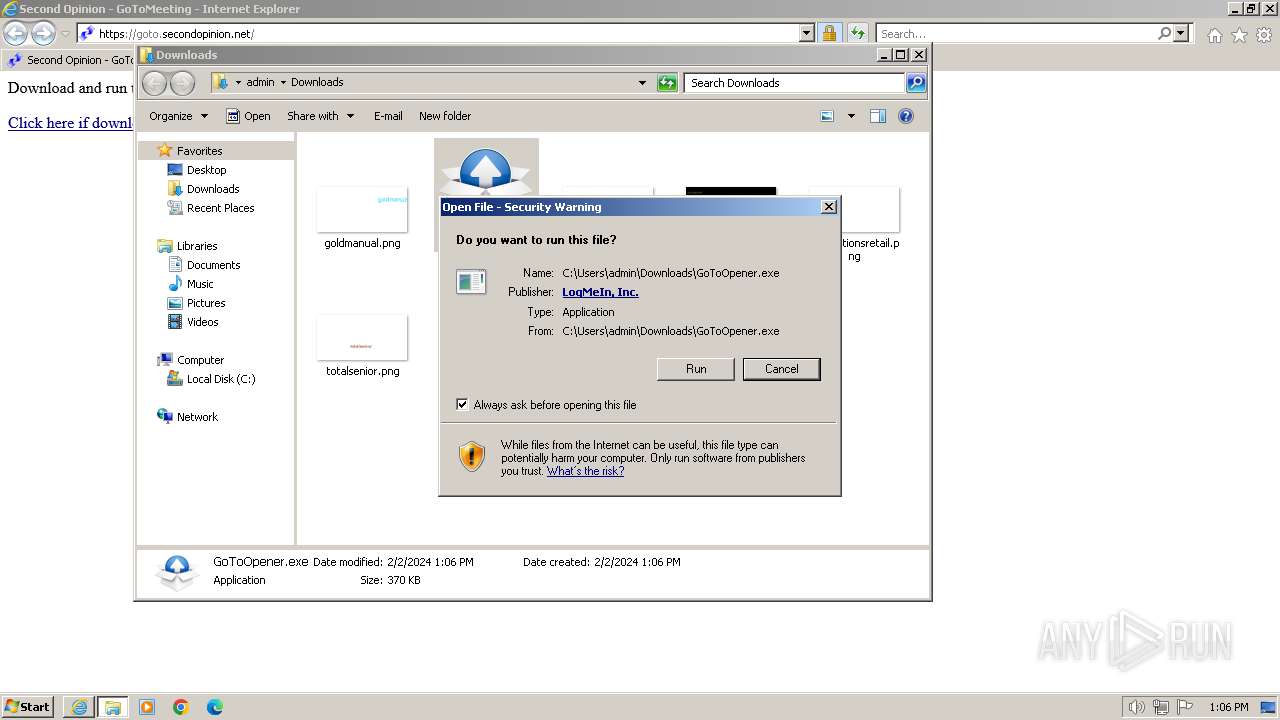The height and width of the screenshot is (720, 1280).
Task: Go to the IE home page icon
Action: [1214, 35]
